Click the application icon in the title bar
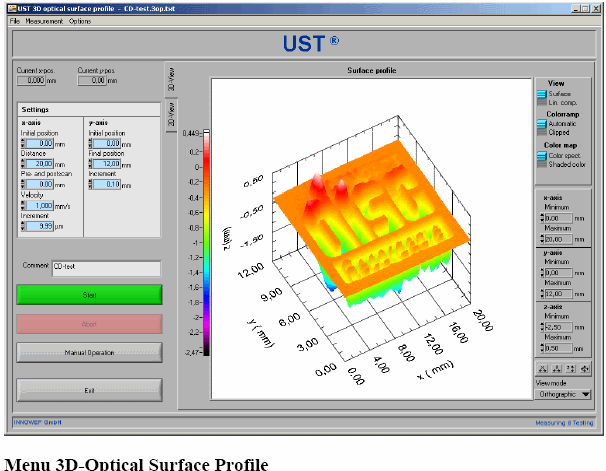606x471 pixels. tap(12, 9)
